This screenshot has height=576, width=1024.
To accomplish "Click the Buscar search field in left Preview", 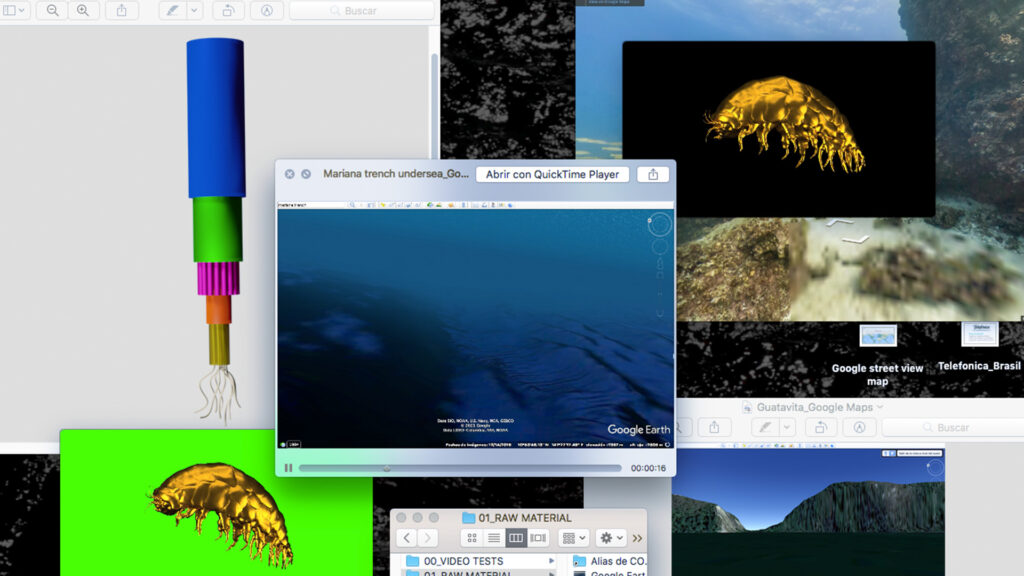I will [x=362, y=10].
